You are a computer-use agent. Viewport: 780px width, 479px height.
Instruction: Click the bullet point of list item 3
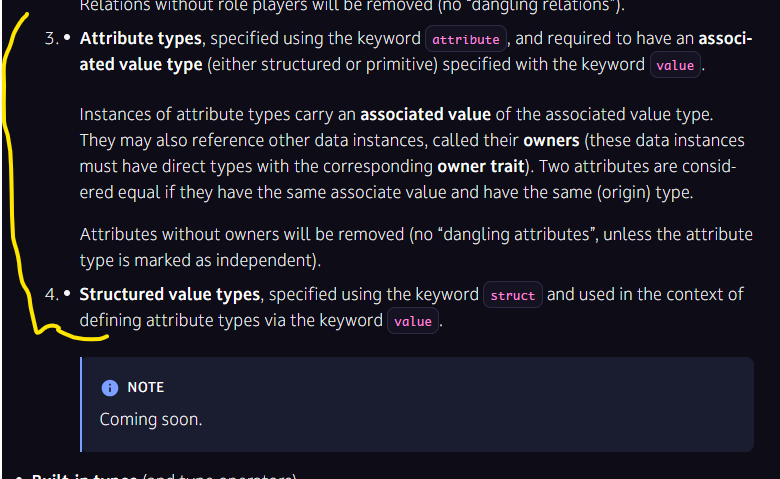[67, 37]
